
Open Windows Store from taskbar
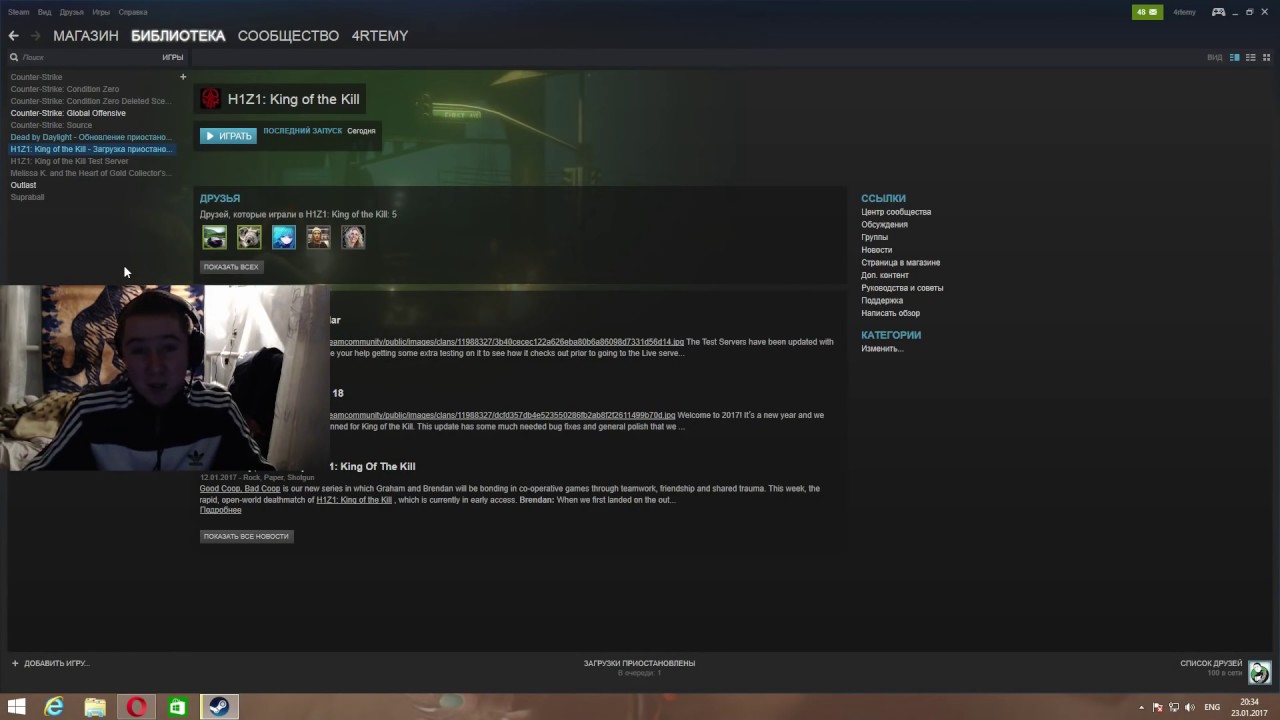(177, 707)
